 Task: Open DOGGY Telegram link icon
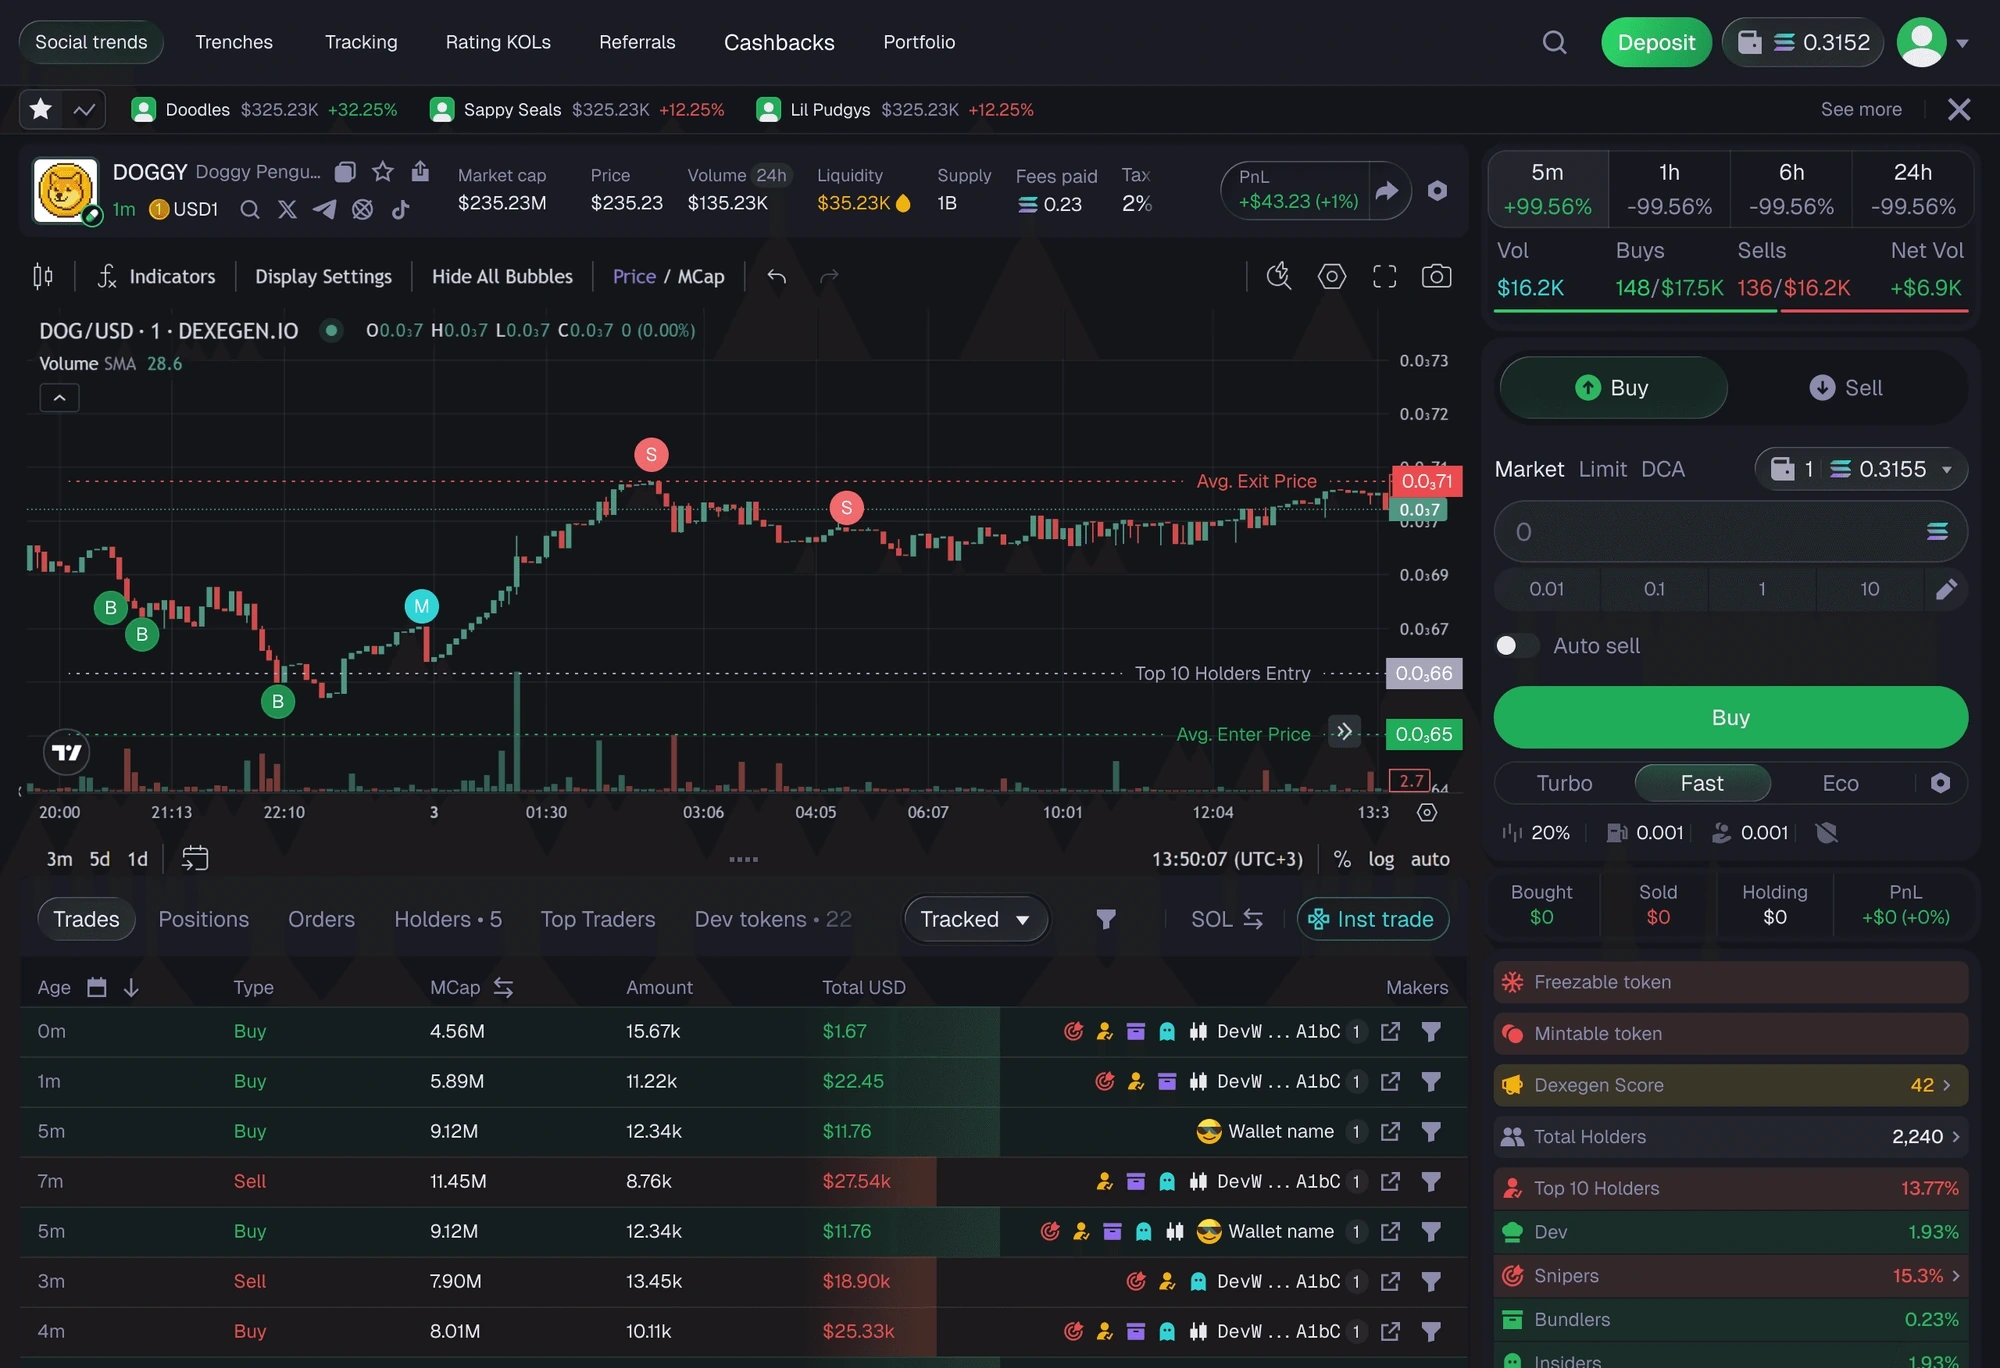tap(324, 209)
